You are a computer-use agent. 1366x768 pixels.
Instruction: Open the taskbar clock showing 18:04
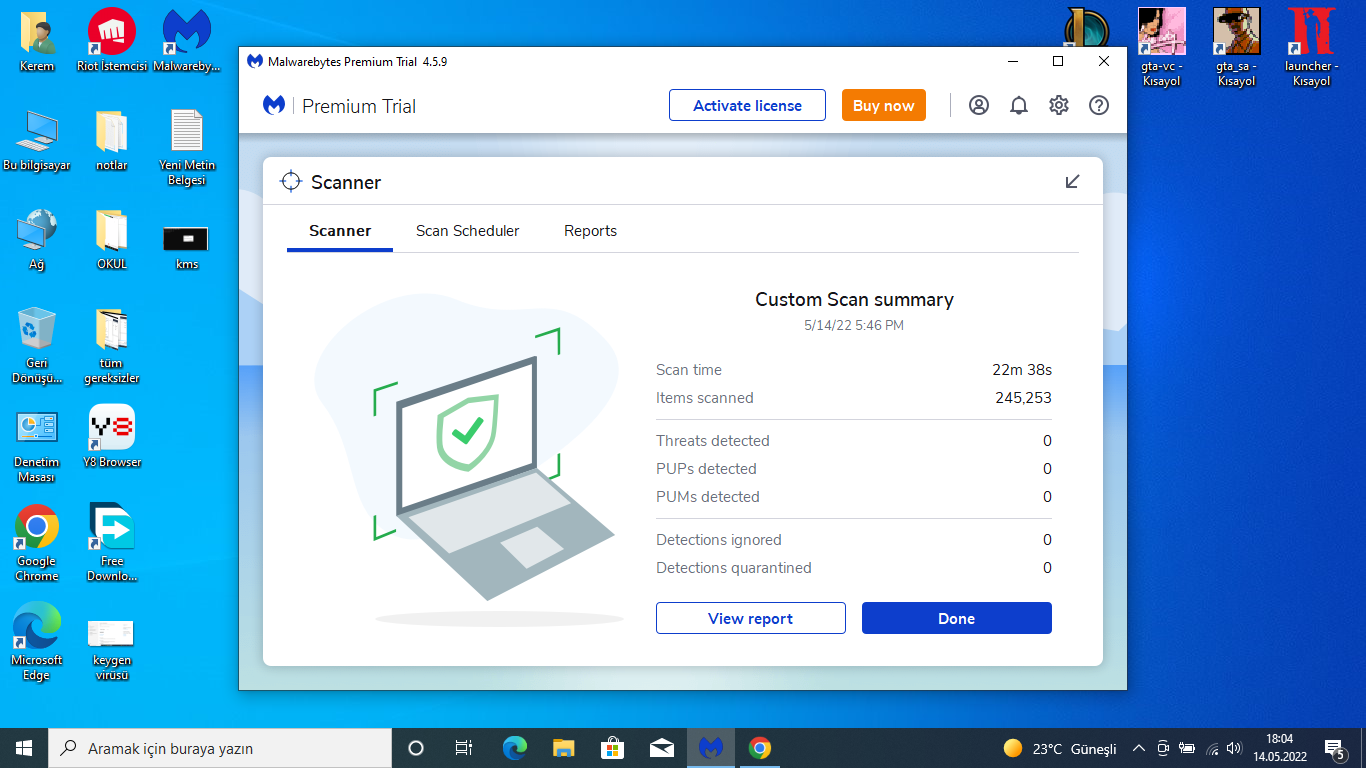[1279, 748]
